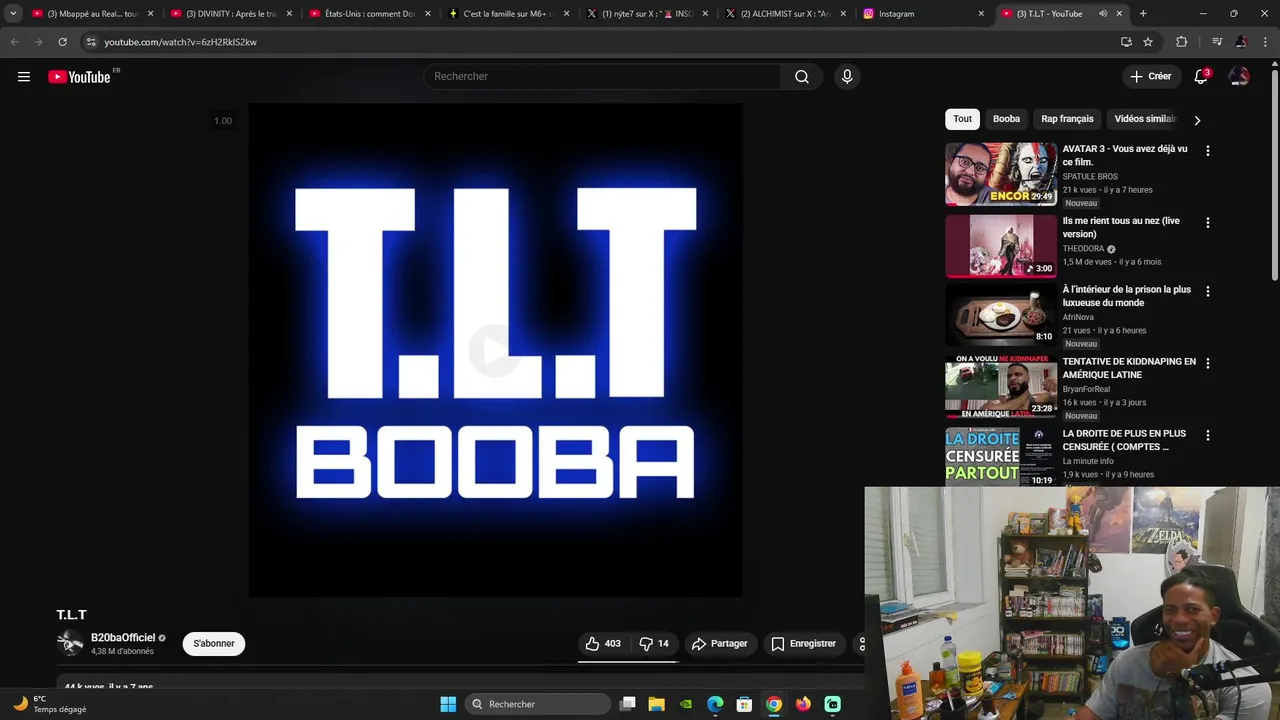Open the AVATAR 3 video thumbnail
The height and width of the screenshot is (720, 1280).
point(1001,174)
